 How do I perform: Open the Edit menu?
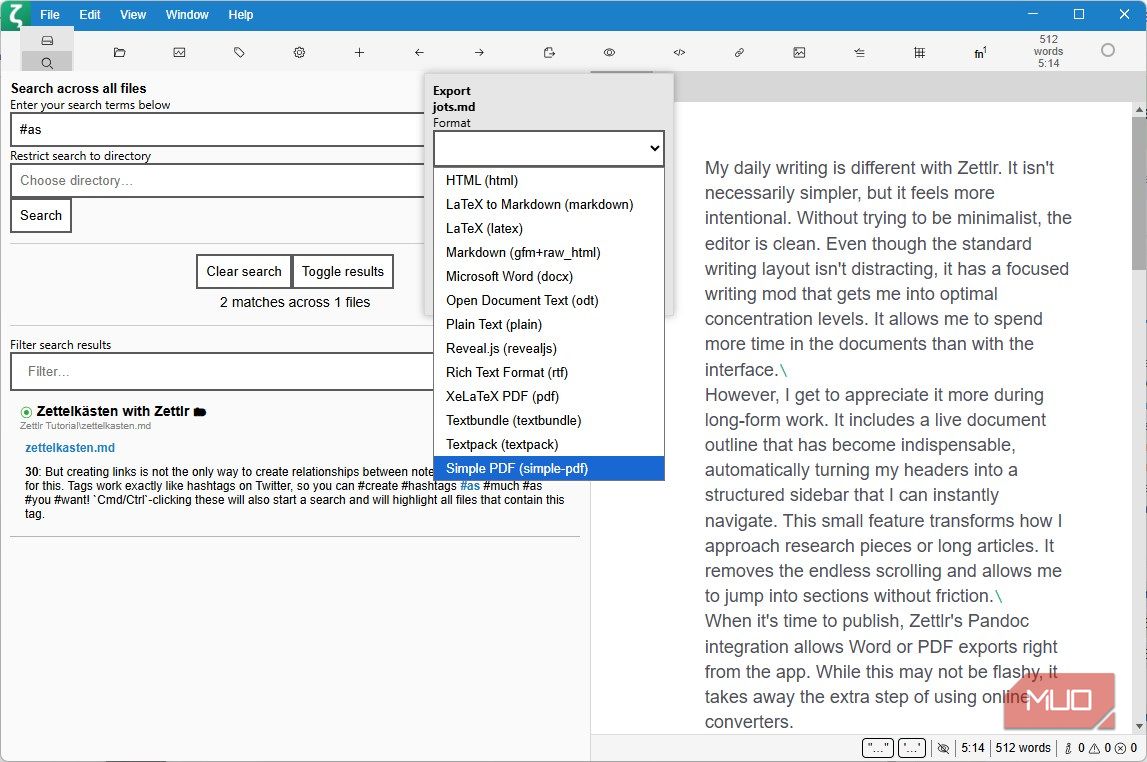(x=90, y=15)
